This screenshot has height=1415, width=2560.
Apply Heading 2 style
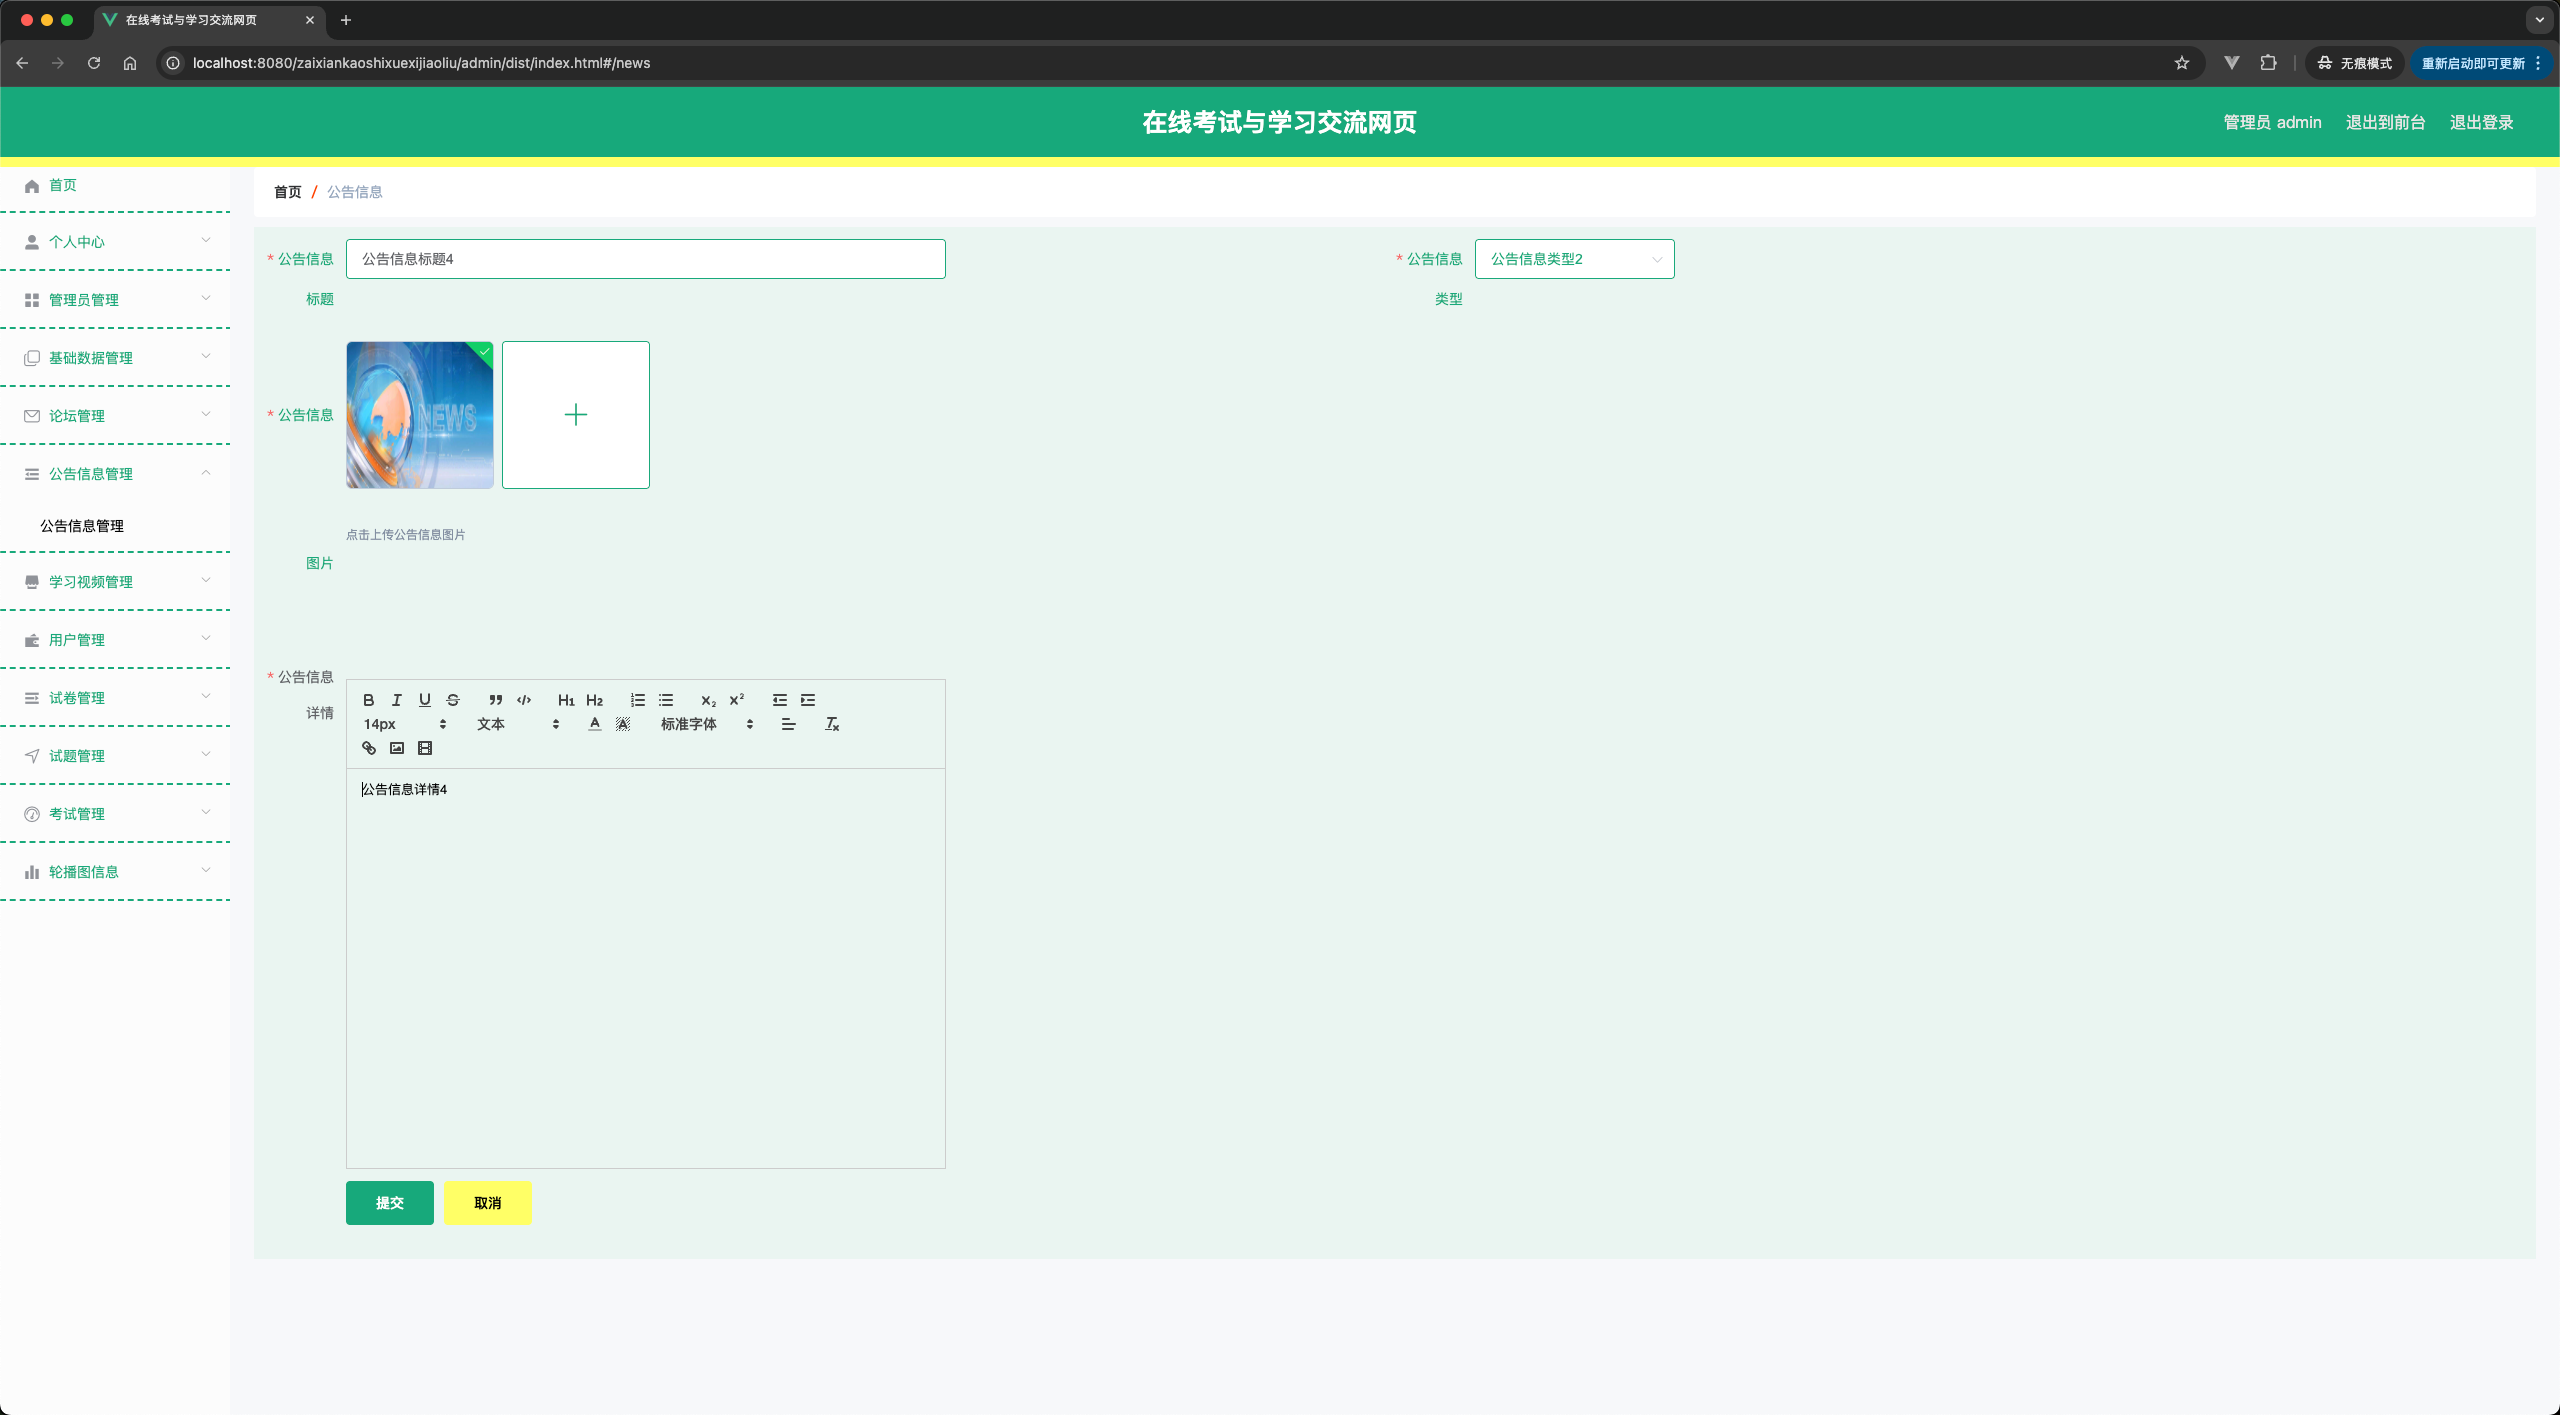point(594,700)
